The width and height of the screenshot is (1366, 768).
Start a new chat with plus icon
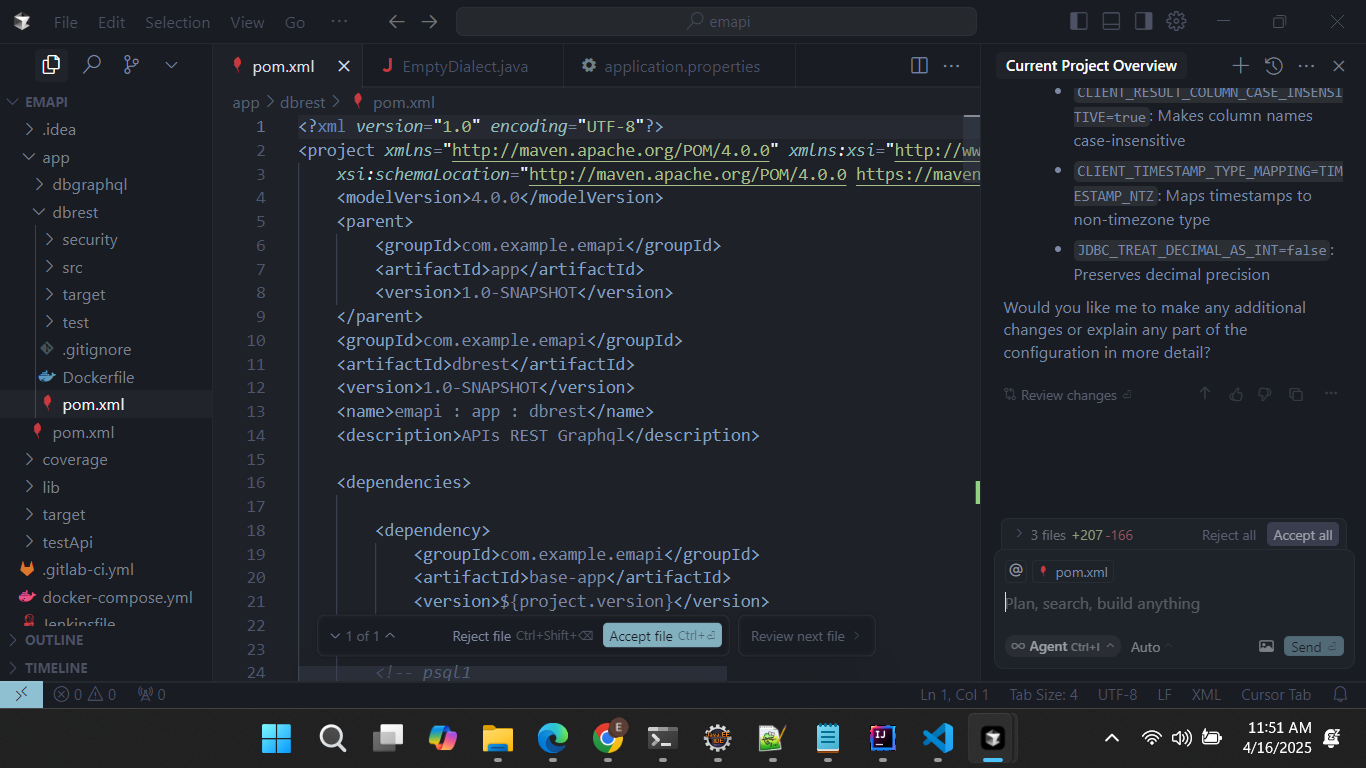click(x=1240, y=66)
